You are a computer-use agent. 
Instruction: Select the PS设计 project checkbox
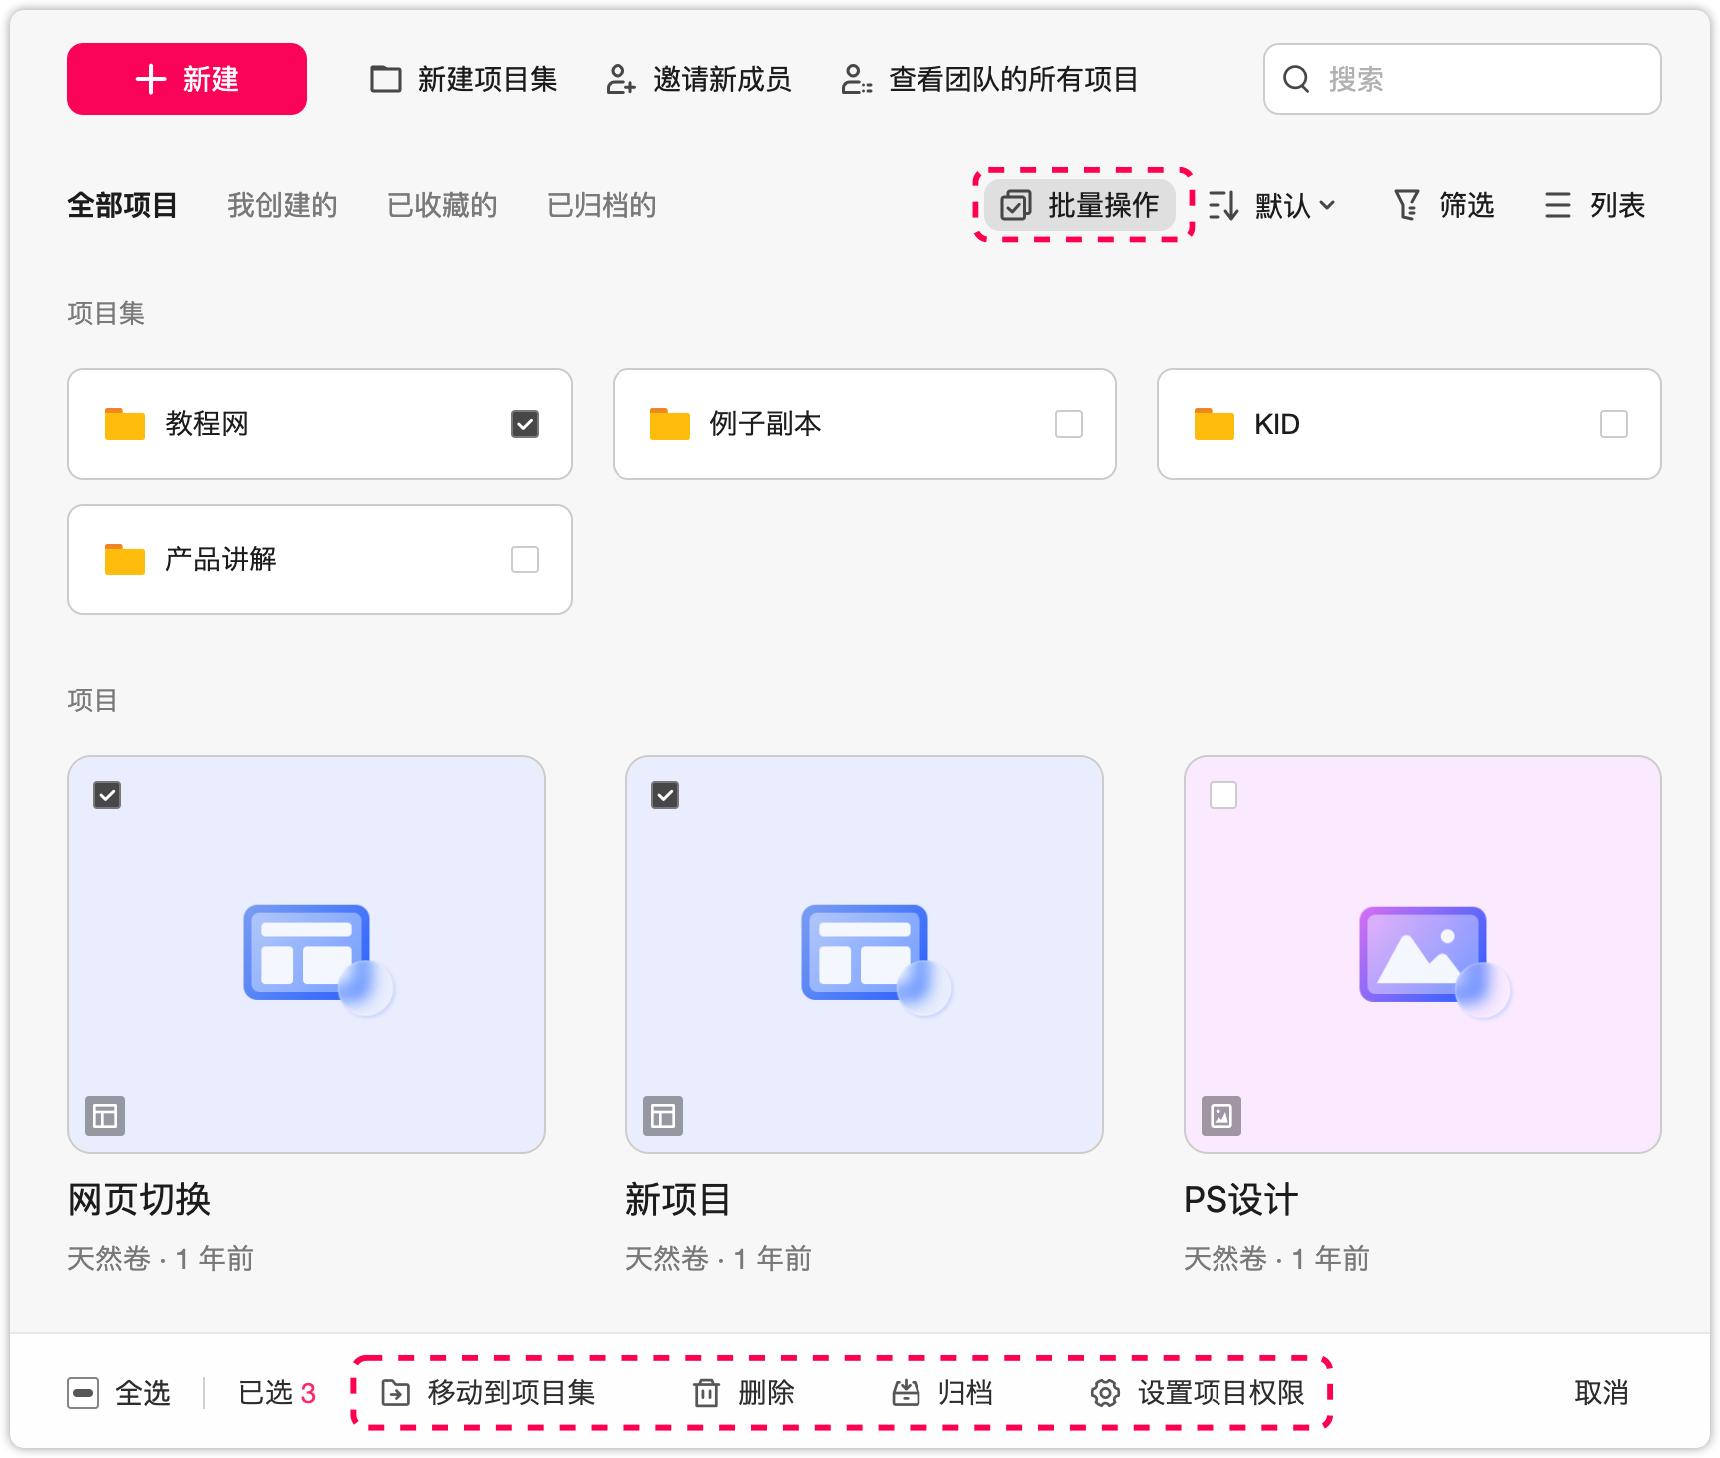pyautogui.click(x=1223, y=795)
